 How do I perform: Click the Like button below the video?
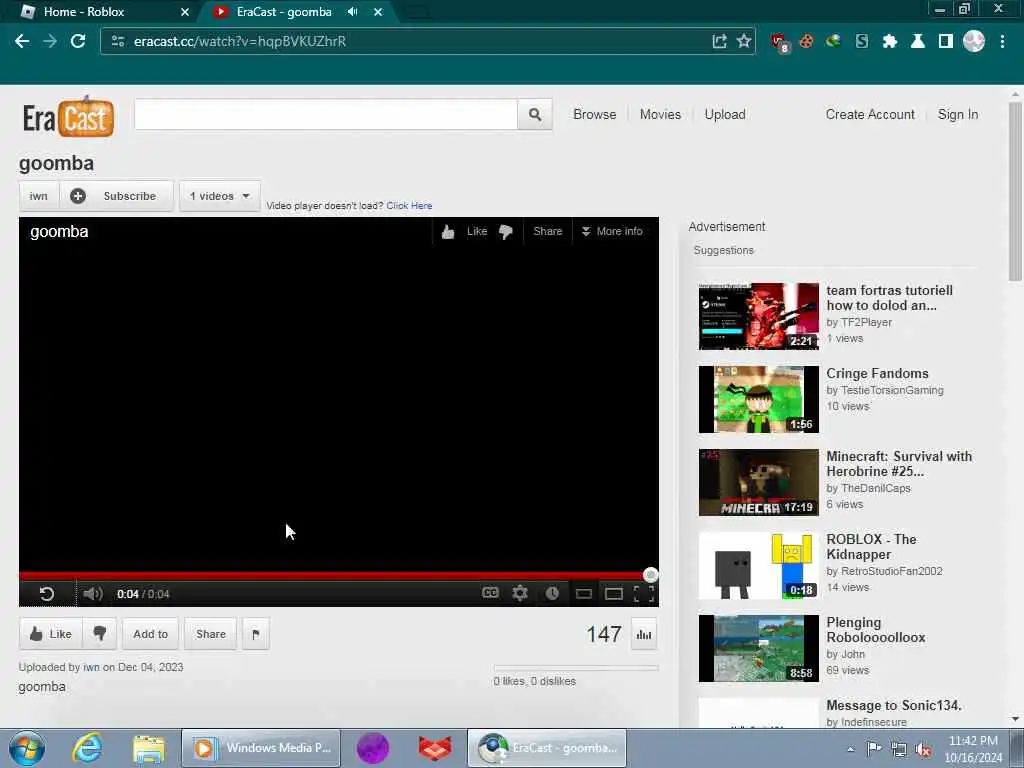(50, 634)
